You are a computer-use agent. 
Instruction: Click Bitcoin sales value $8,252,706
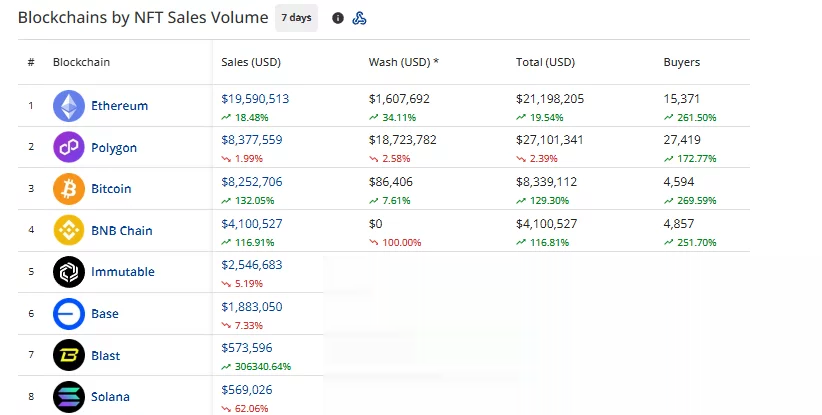(252, 182)
